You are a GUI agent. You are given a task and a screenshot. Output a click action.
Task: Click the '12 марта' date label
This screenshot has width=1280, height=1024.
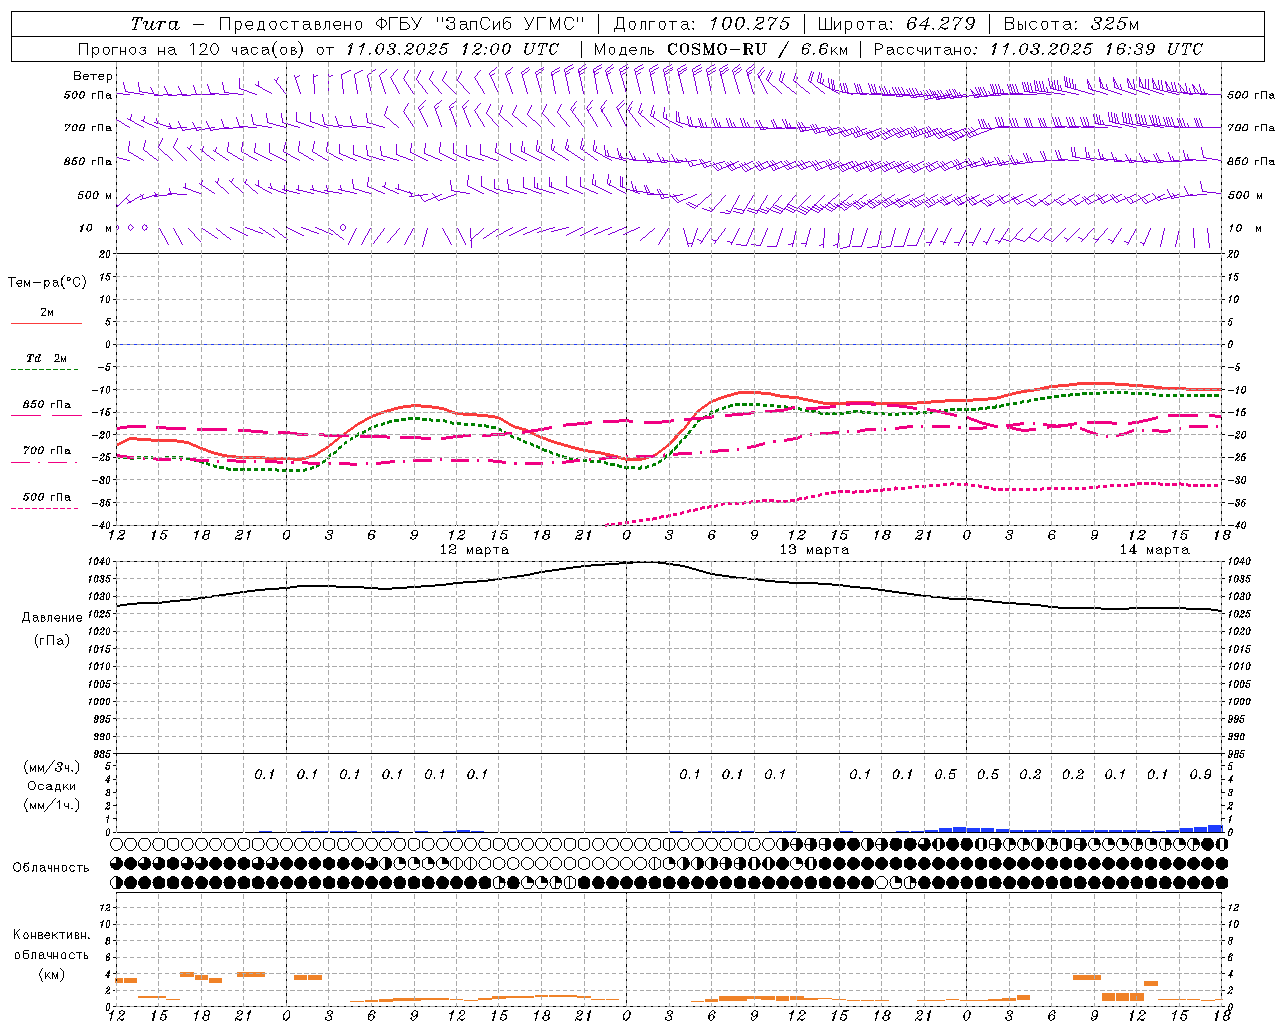(474, 550)
